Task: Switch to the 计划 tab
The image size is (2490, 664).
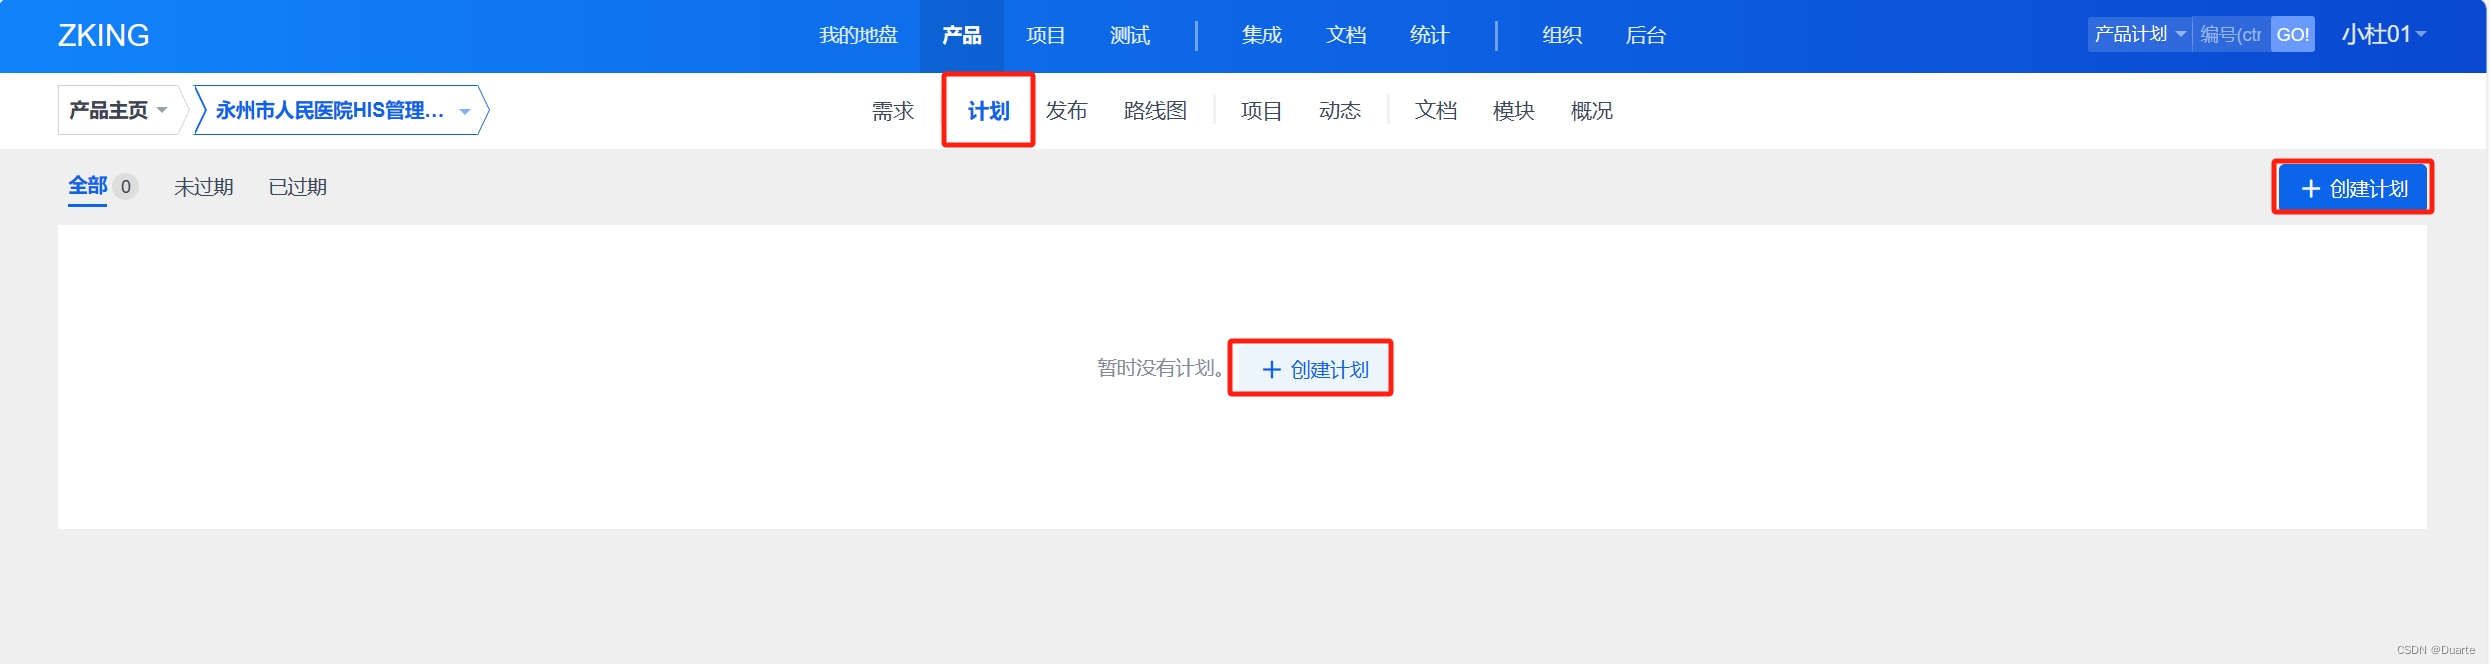Action: coord(988,111)
